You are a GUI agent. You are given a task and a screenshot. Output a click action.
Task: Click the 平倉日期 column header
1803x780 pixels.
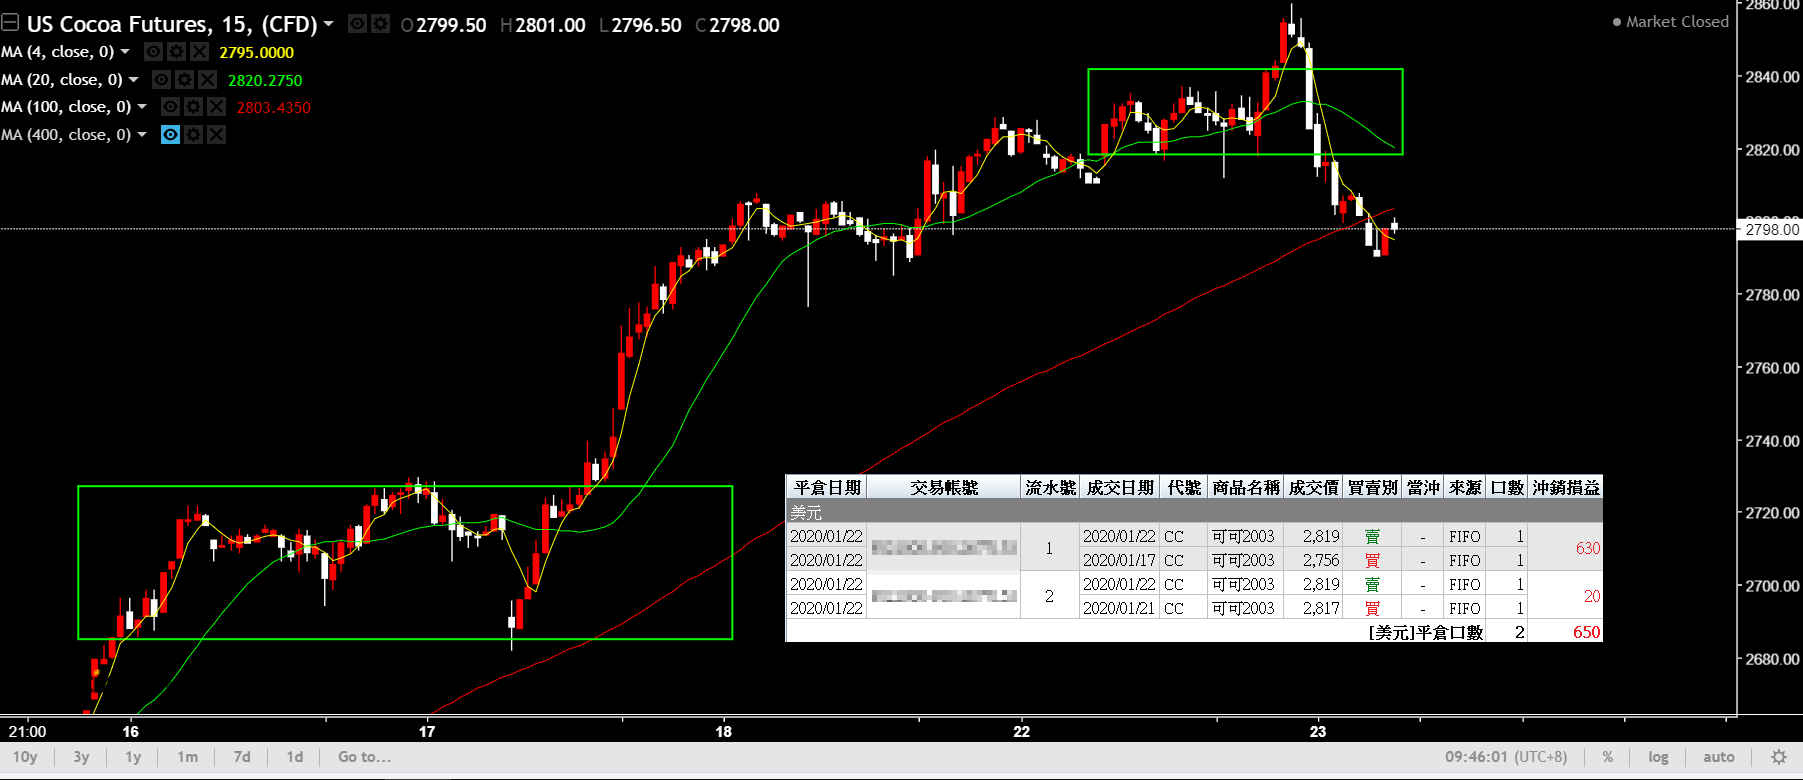[x=827, y=487]
